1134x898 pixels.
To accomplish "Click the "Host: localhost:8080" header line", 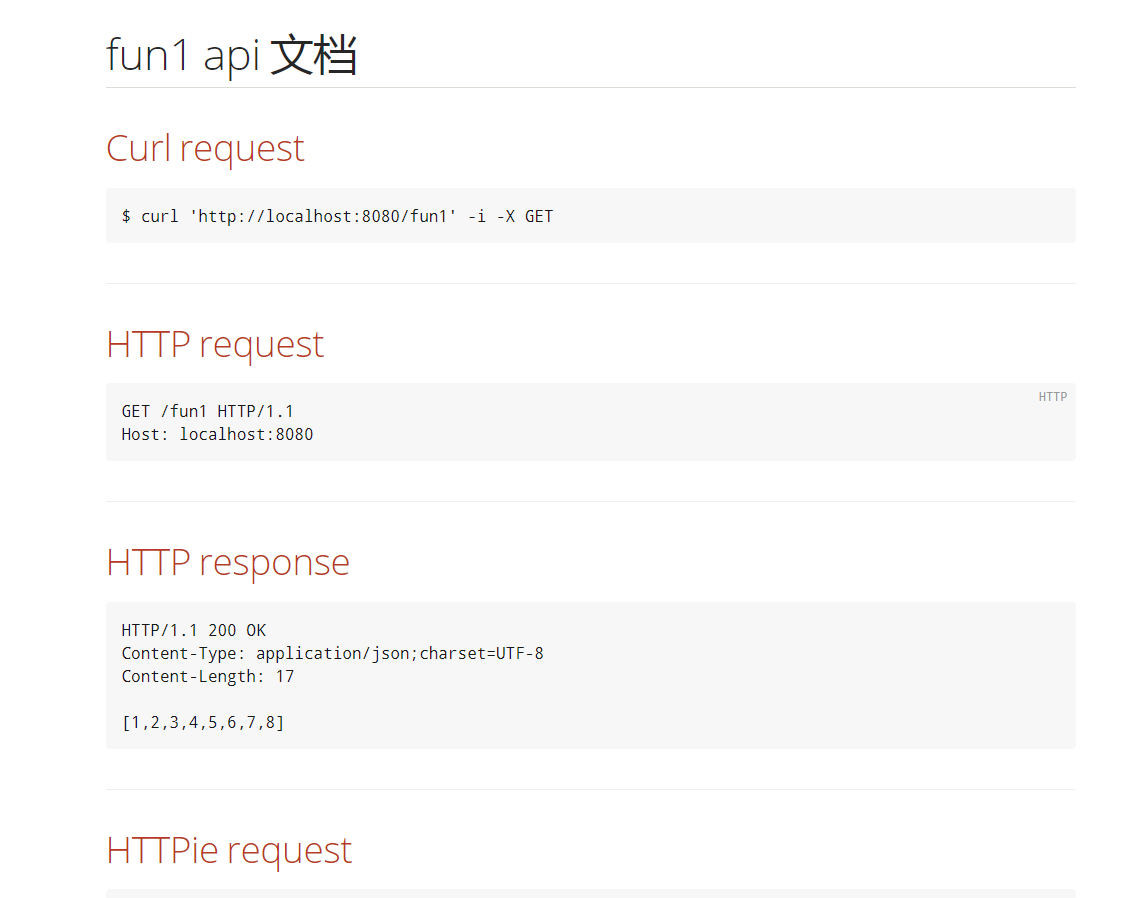I will point(217,434).
